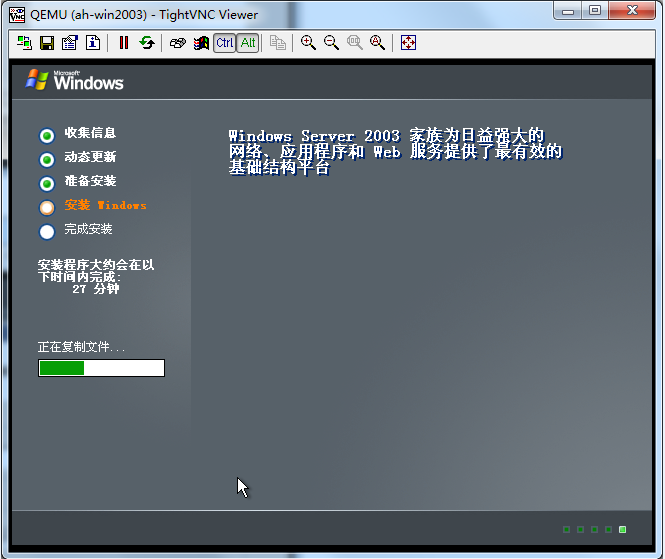Pause the remote session with the red pause icon
Image resolution: width=665 pixels, height=559 pixels.
124,43
